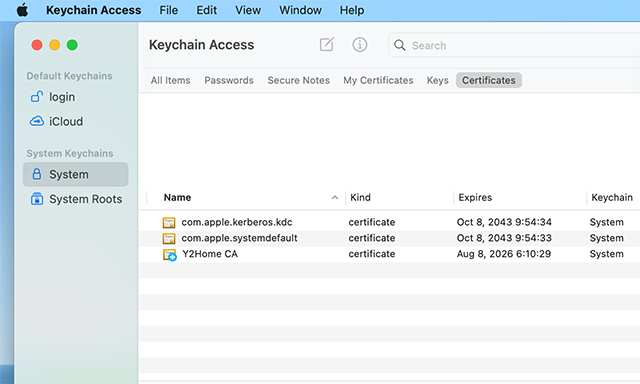The image size is (640, 384).
Task: Click Kind cell of Y2Home CA row
Action: [372, 254]
